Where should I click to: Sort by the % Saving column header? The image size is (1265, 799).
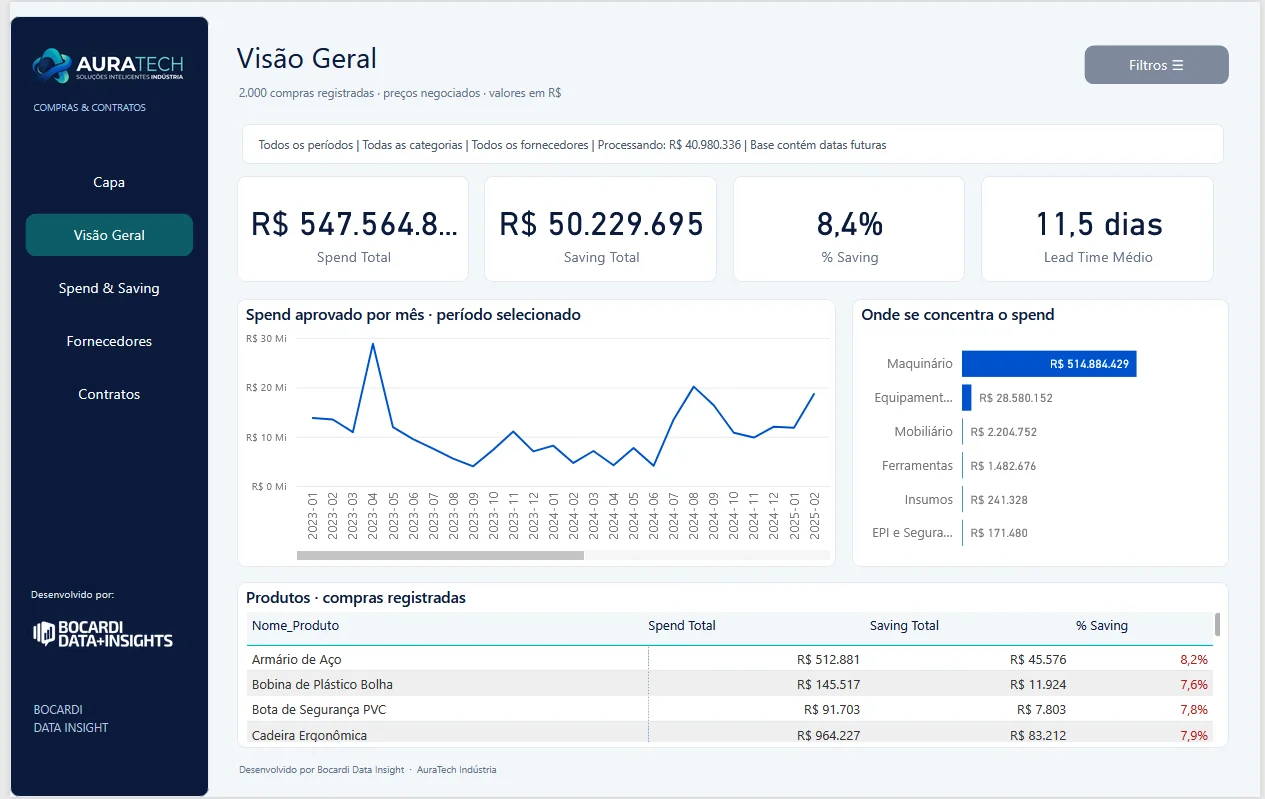1102,626
